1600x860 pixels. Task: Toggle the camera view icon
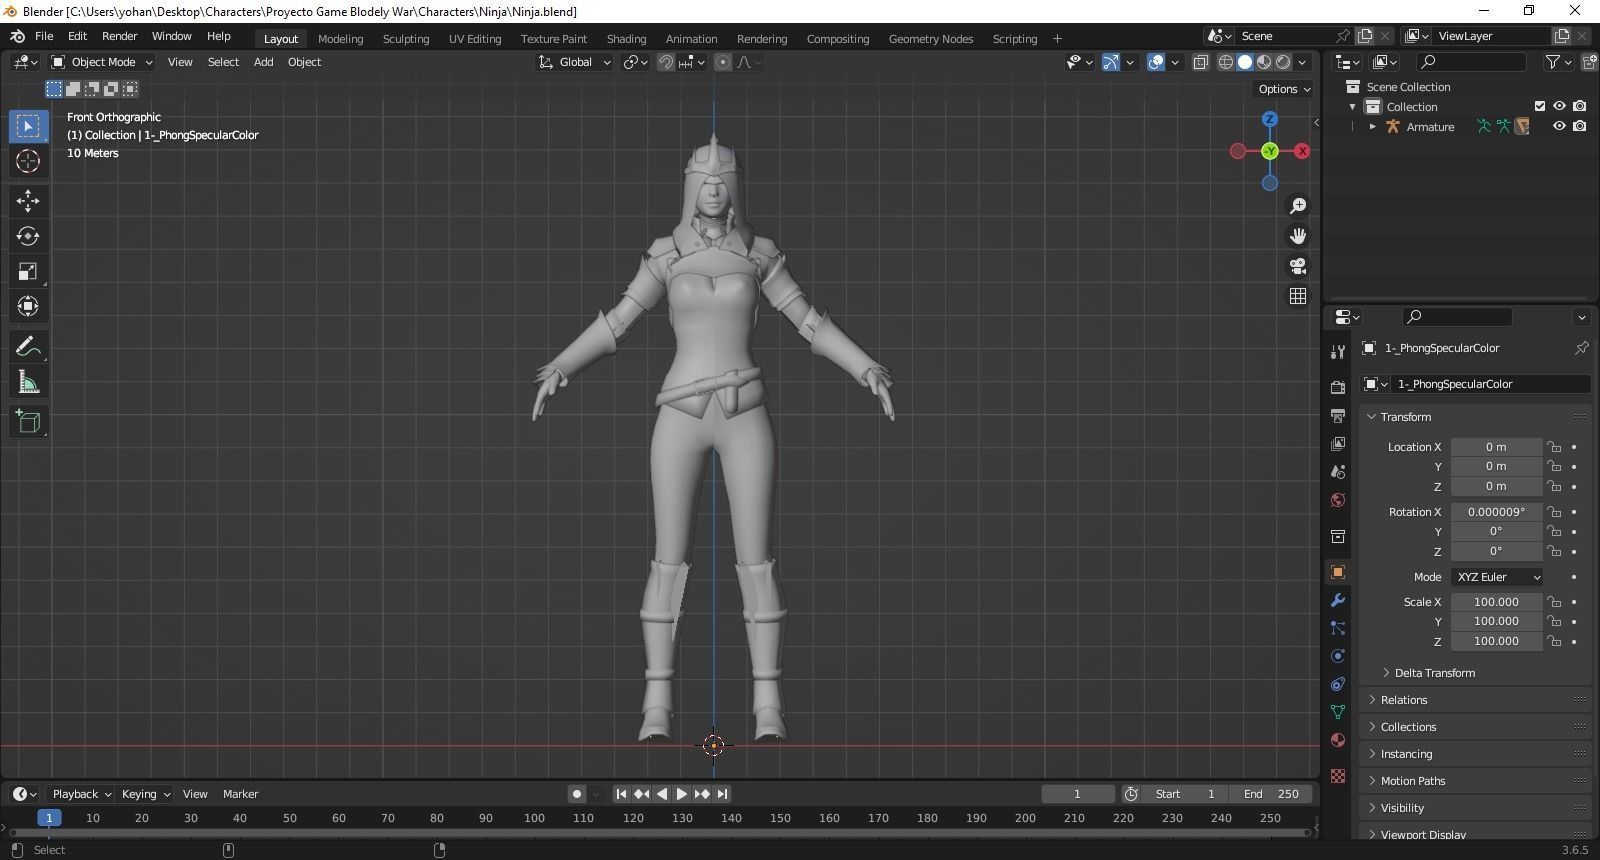coord(1298,266)
